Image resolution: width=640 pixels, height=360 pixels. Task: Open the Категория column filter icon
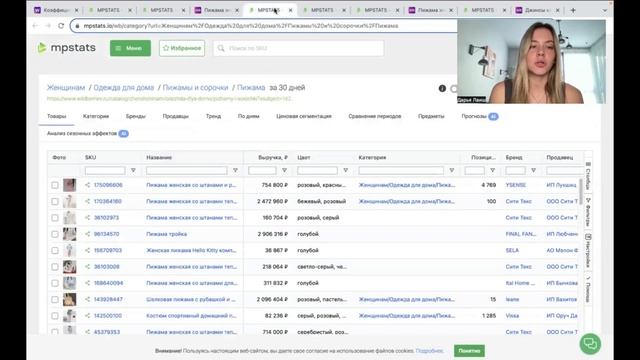(451, 170)
